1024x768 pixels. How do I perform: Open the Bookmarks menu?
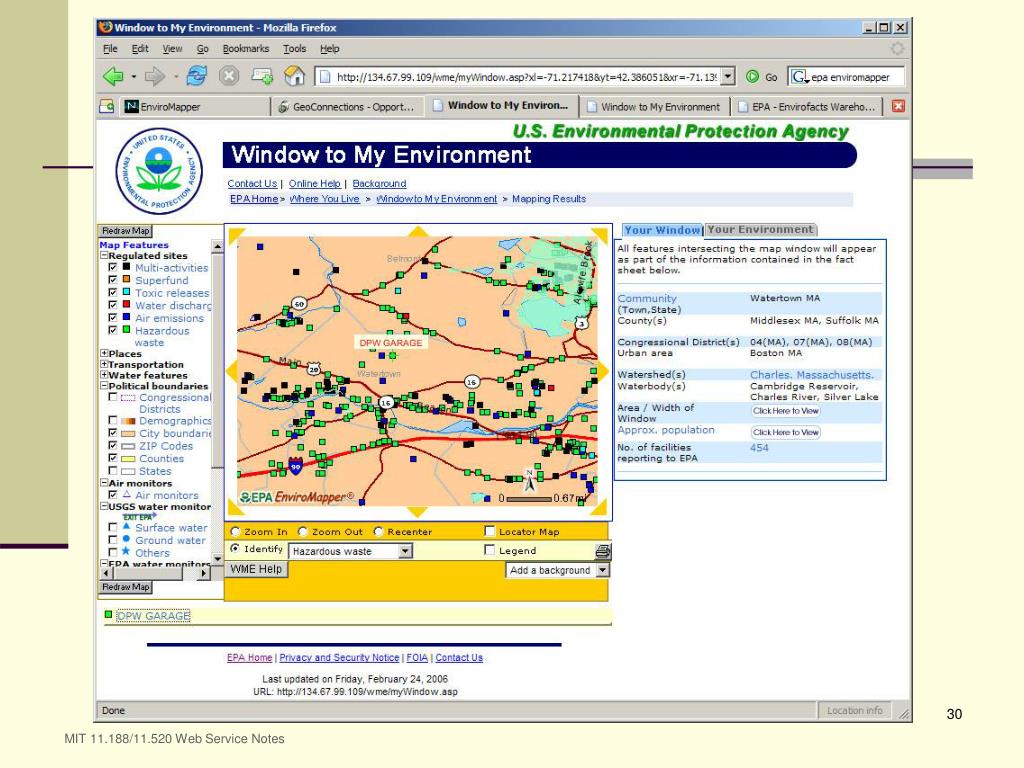(x=246, y=48)
